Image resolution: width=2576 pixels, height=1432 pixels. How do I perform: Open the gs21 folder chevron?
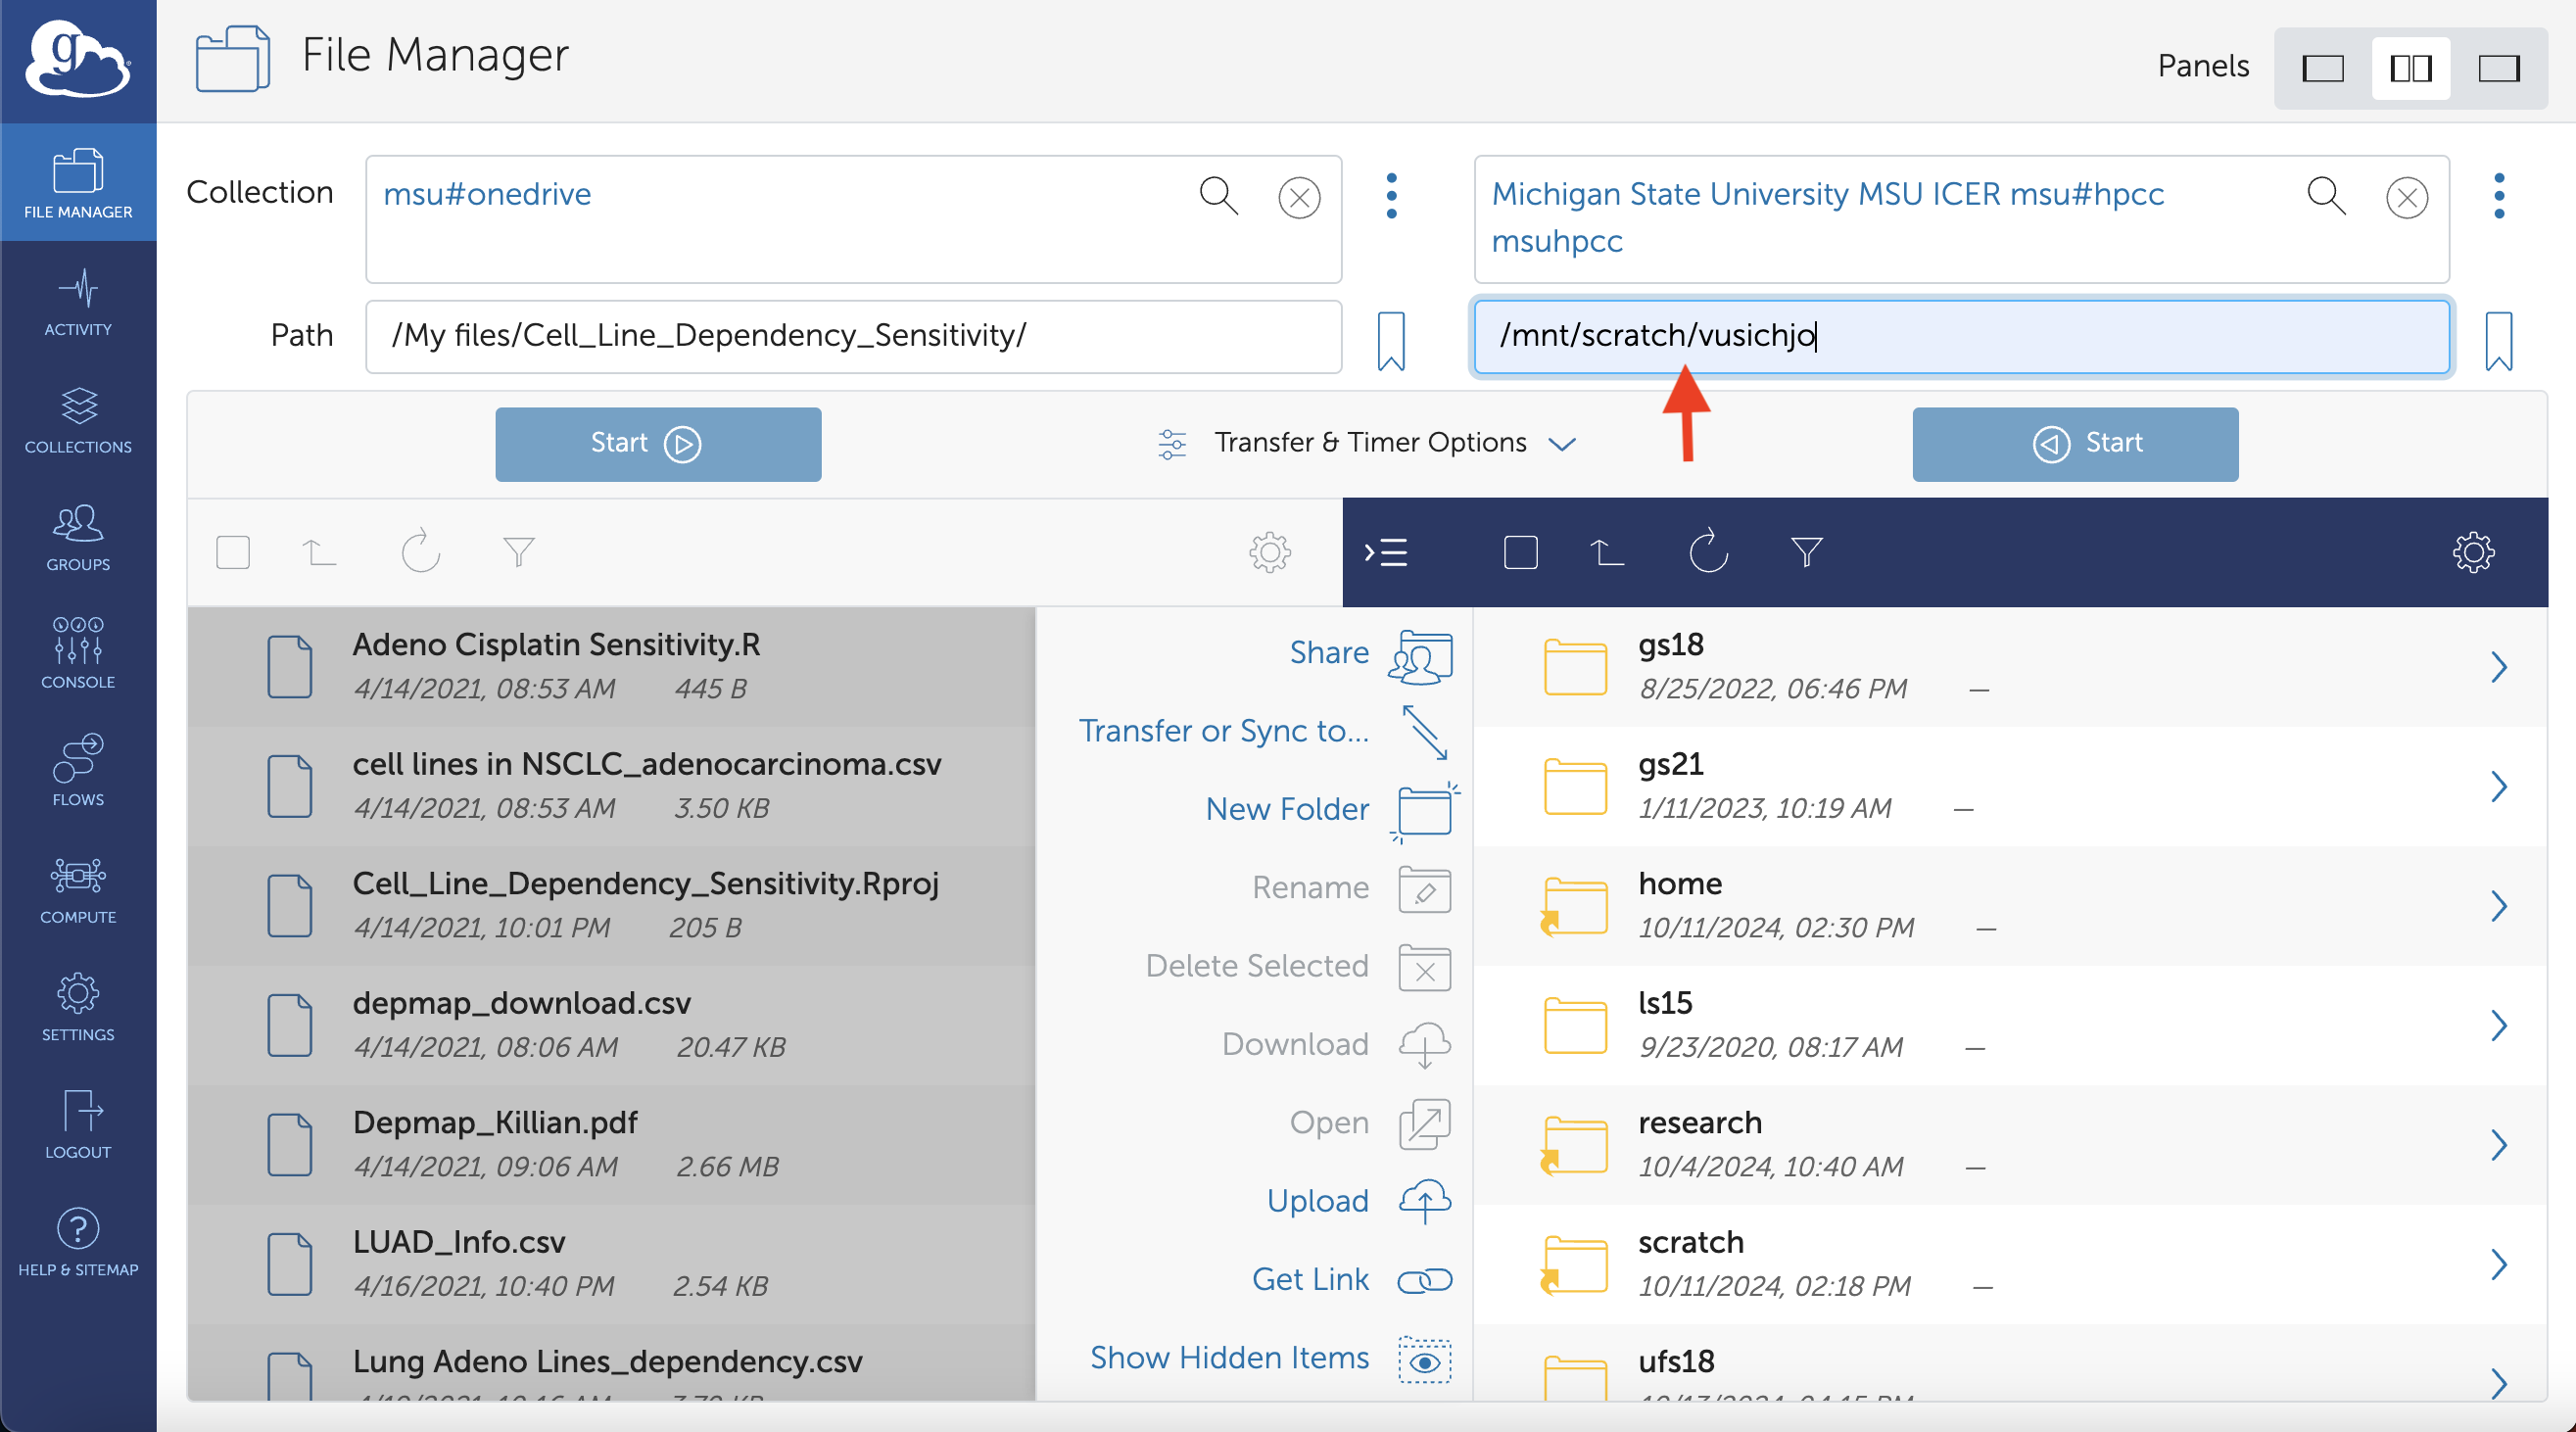click(2498, 786)
